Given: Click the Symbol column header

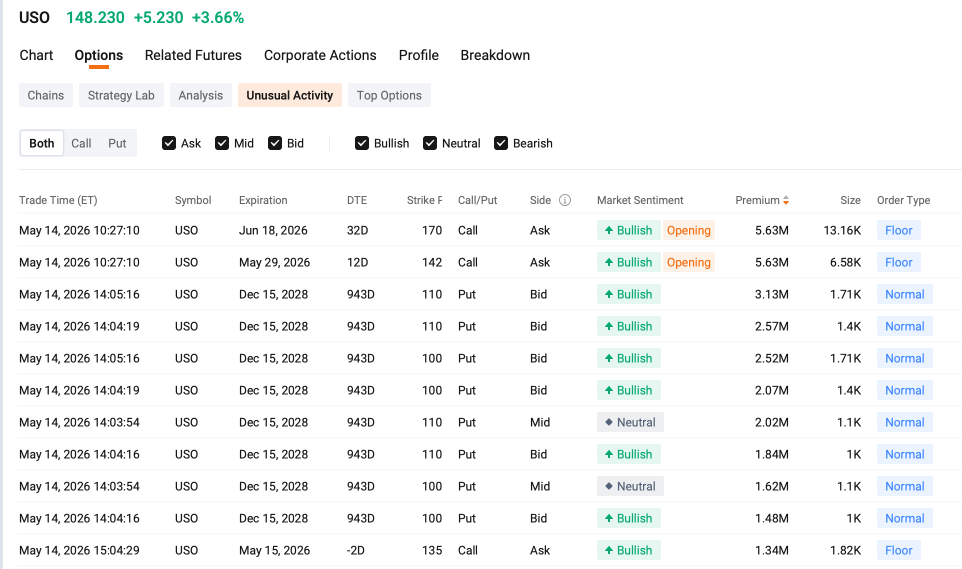Looking at the screenshot, I should [193, 200].
